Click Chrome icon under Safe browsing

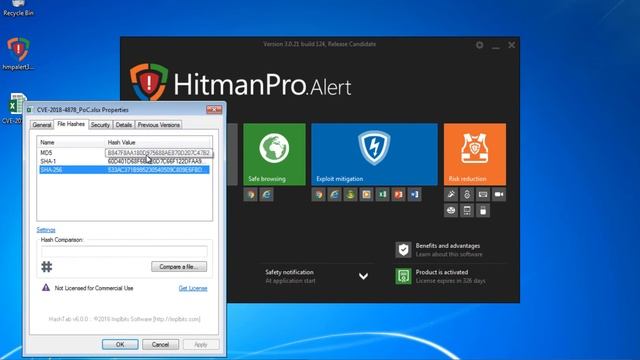point(251,195)
